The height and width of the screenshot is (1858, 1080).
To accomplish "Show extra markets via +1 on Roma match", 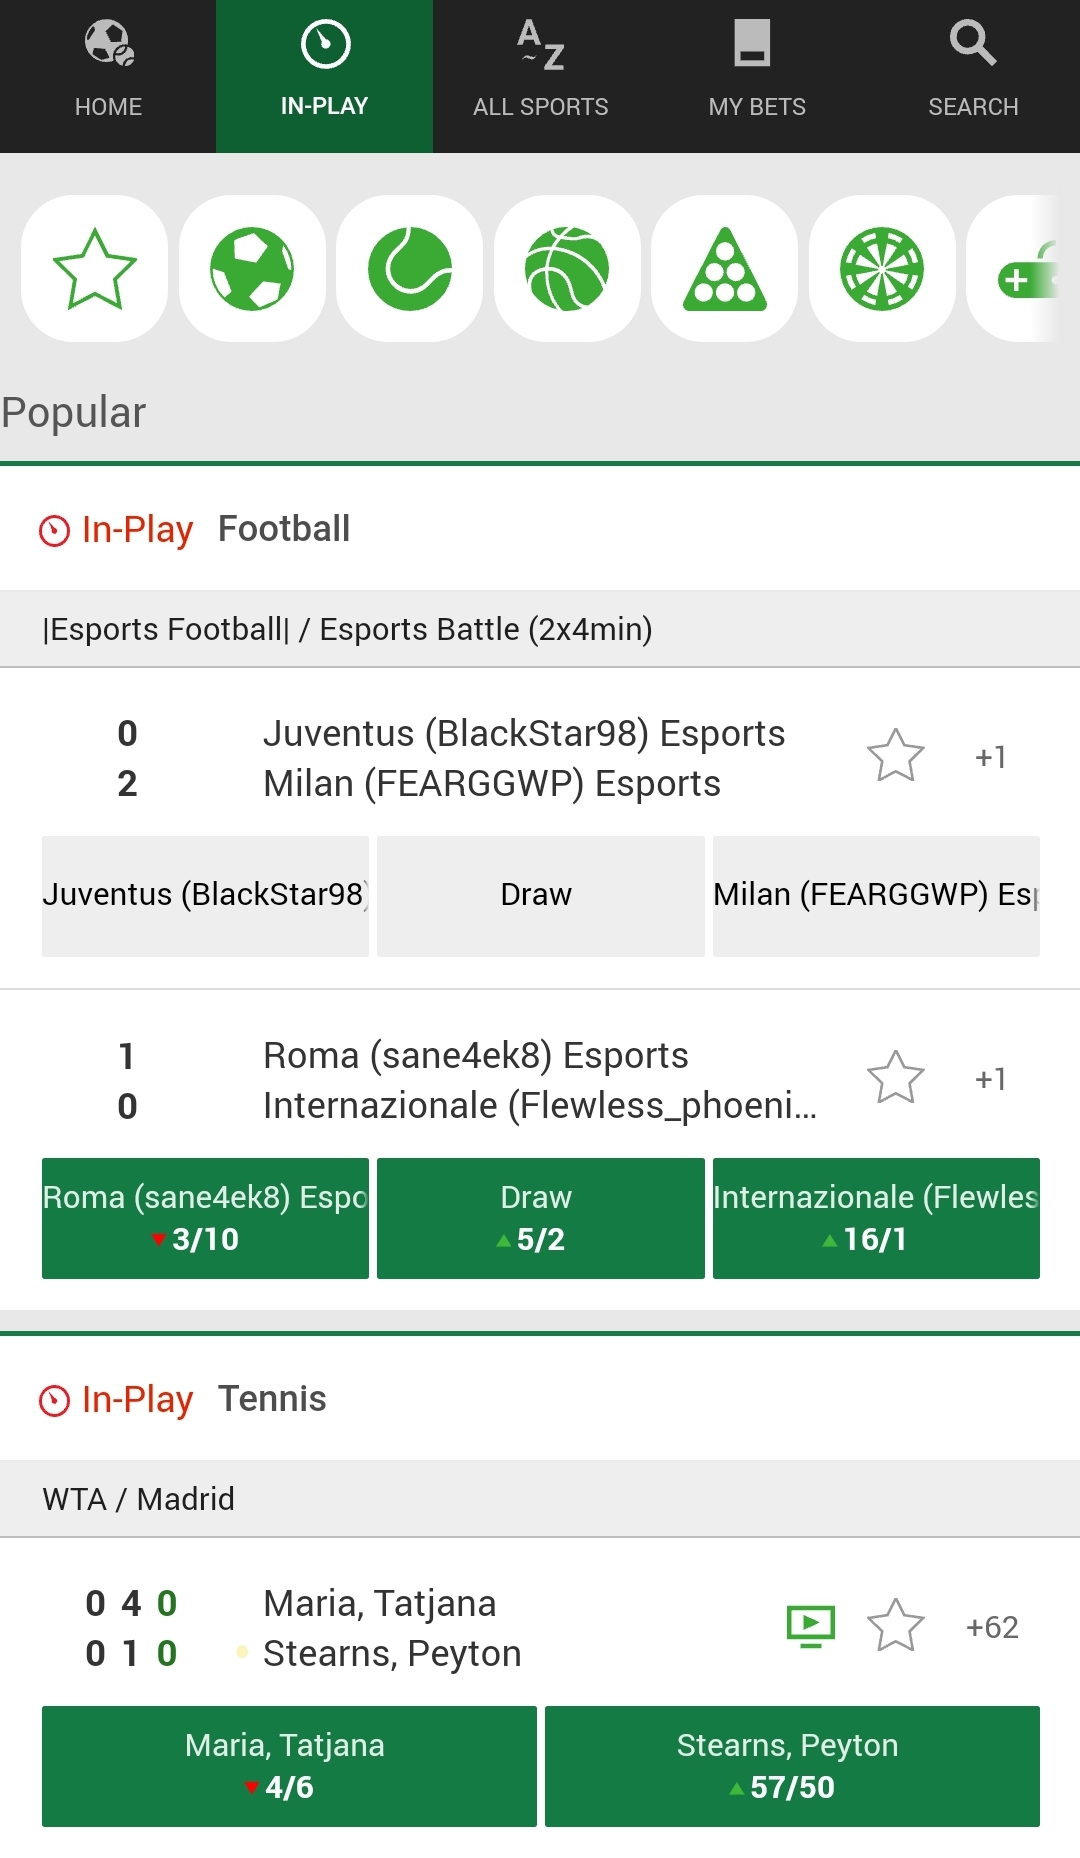I will pos(988,1078).
